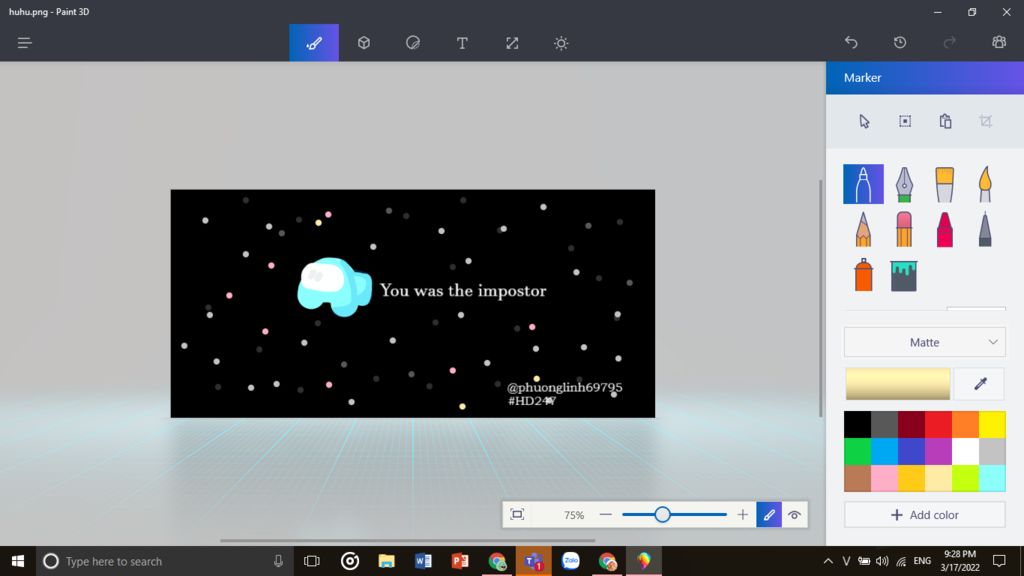
Task: Click the current gold color preview
Action: [898, 383]
